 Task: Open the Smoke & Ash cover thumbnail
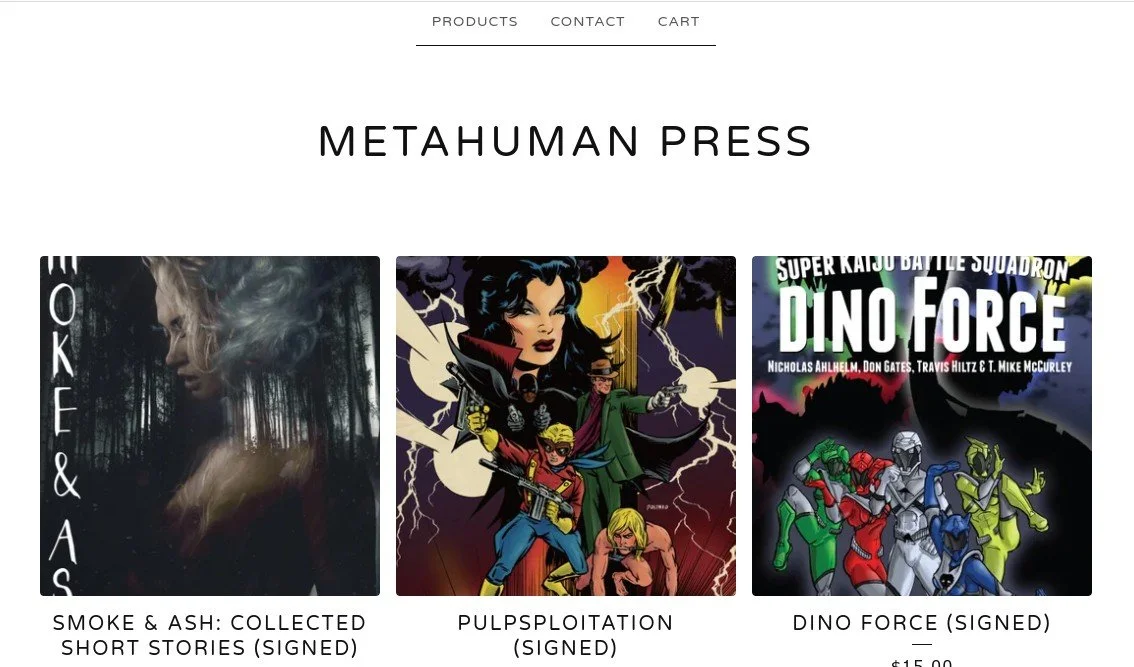(210, 426)
